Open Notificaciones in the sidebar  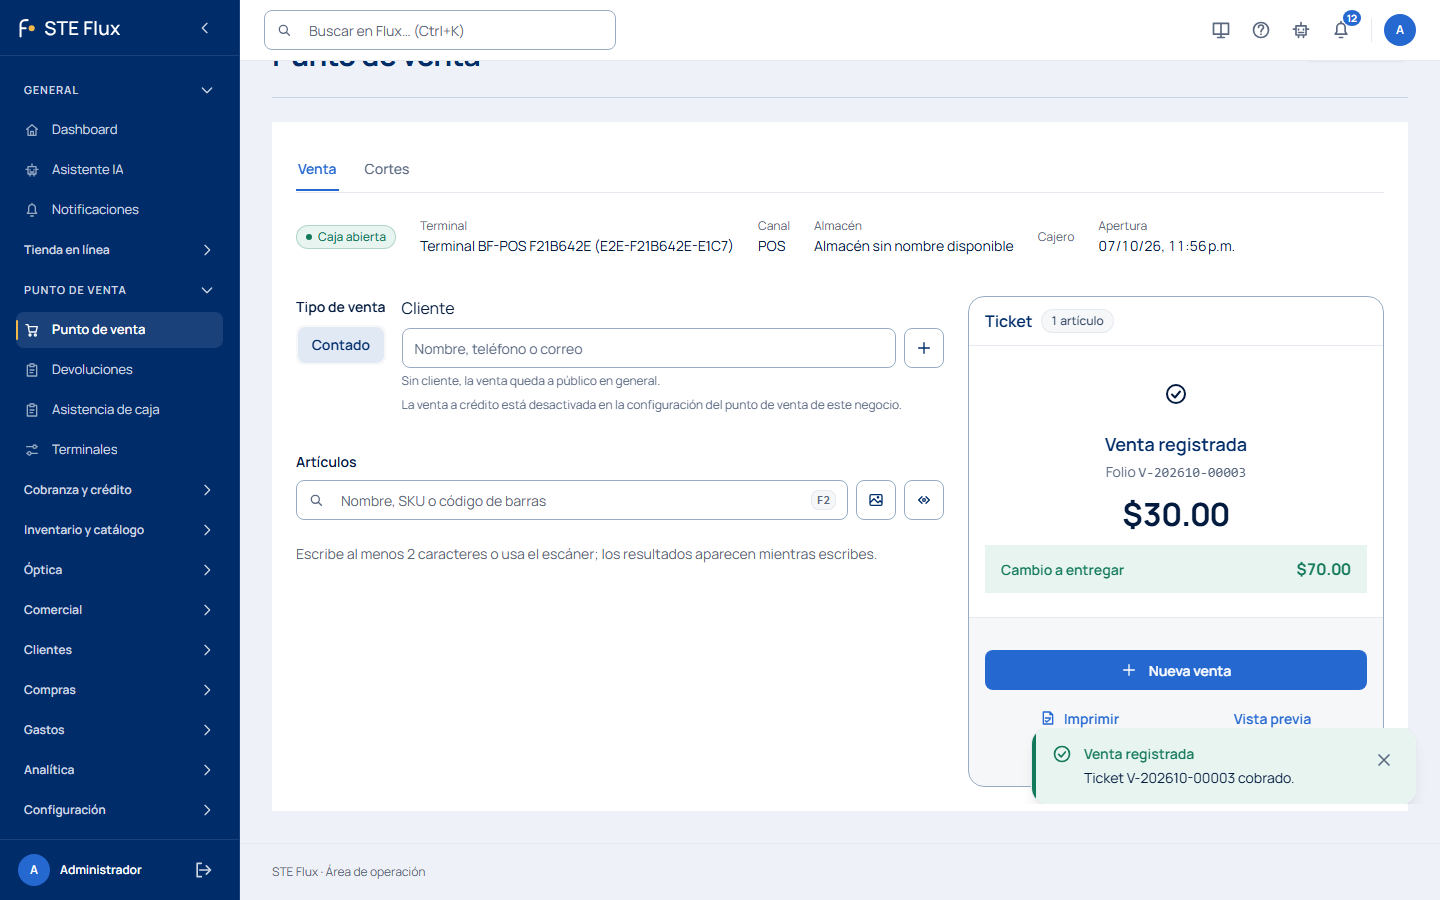coord(120,210)
